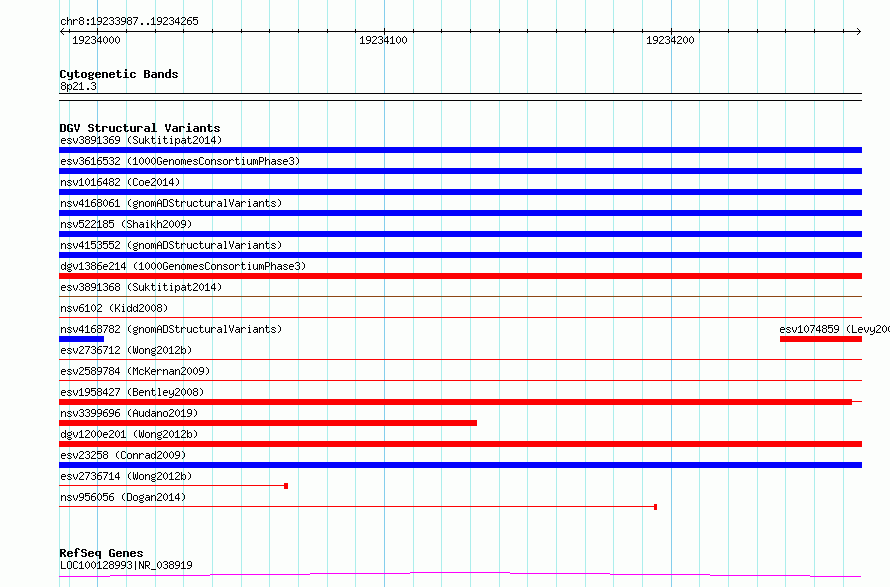890x587 pixels.
Task: Click the 19234200 ruler position label
Action: (x=670, y=40)
